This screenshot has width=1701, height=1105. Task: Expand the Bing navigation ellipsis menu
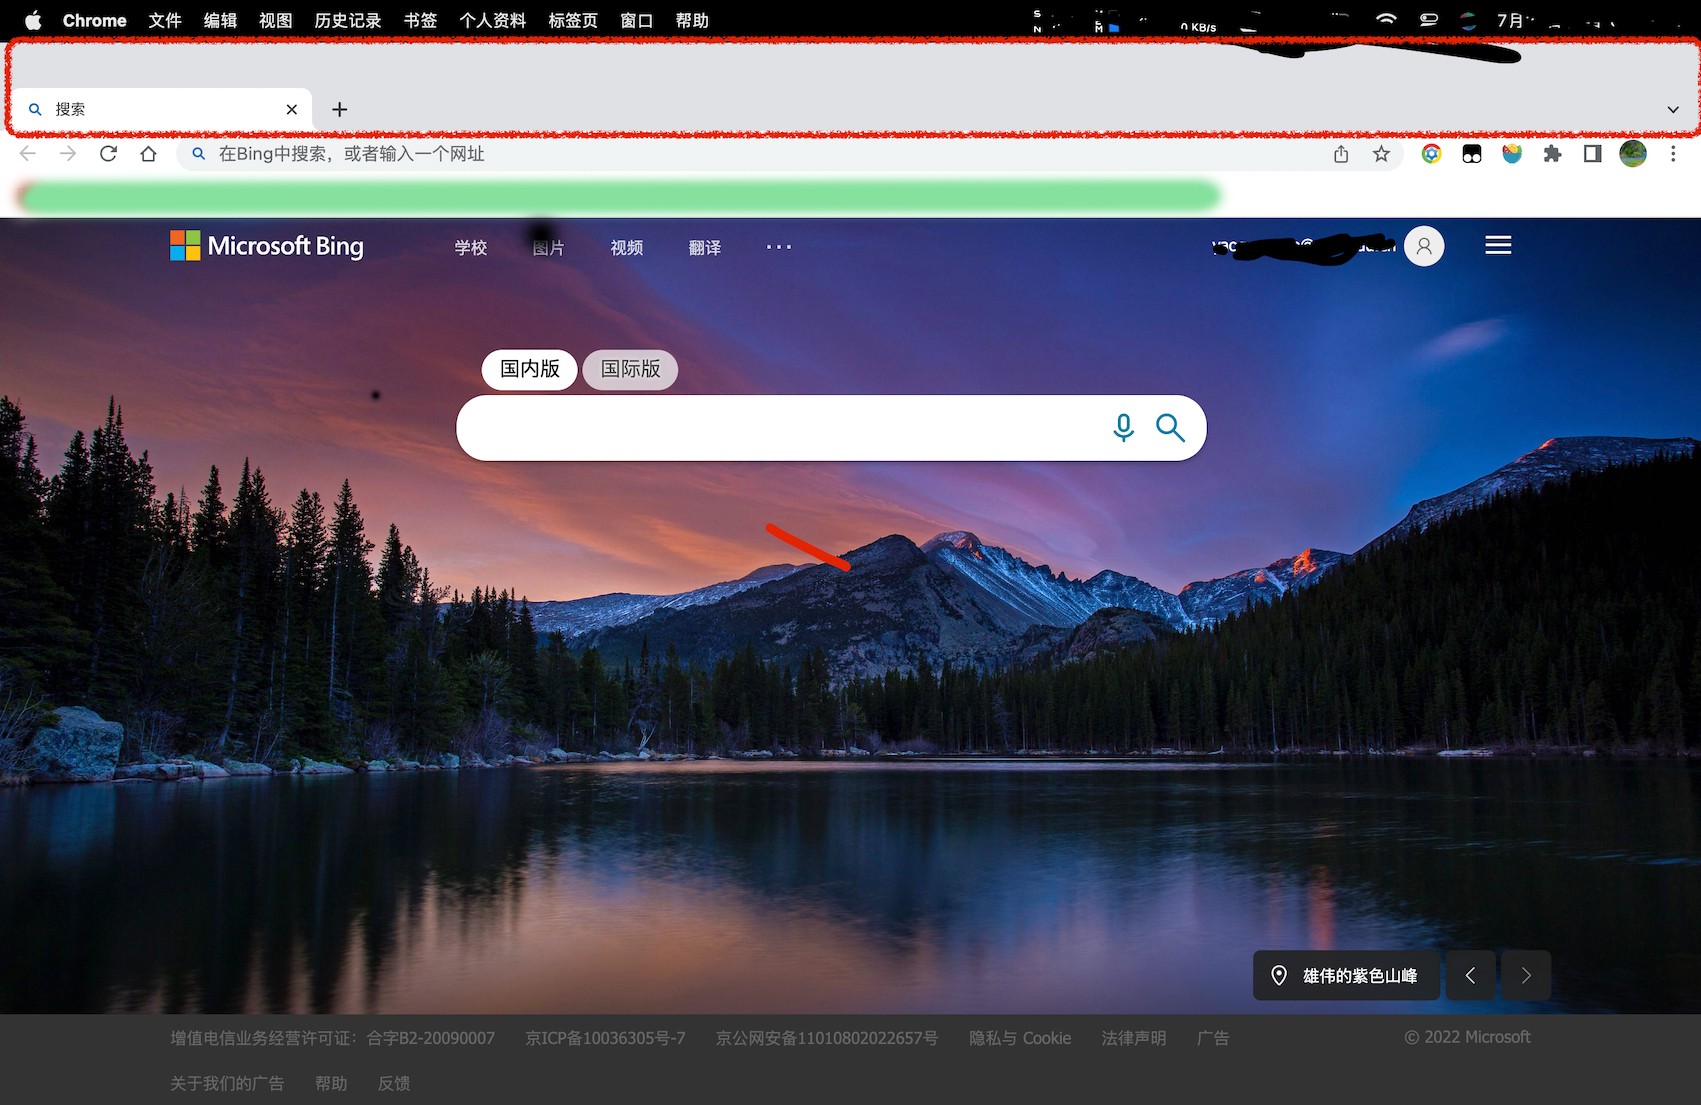[778, 247]
